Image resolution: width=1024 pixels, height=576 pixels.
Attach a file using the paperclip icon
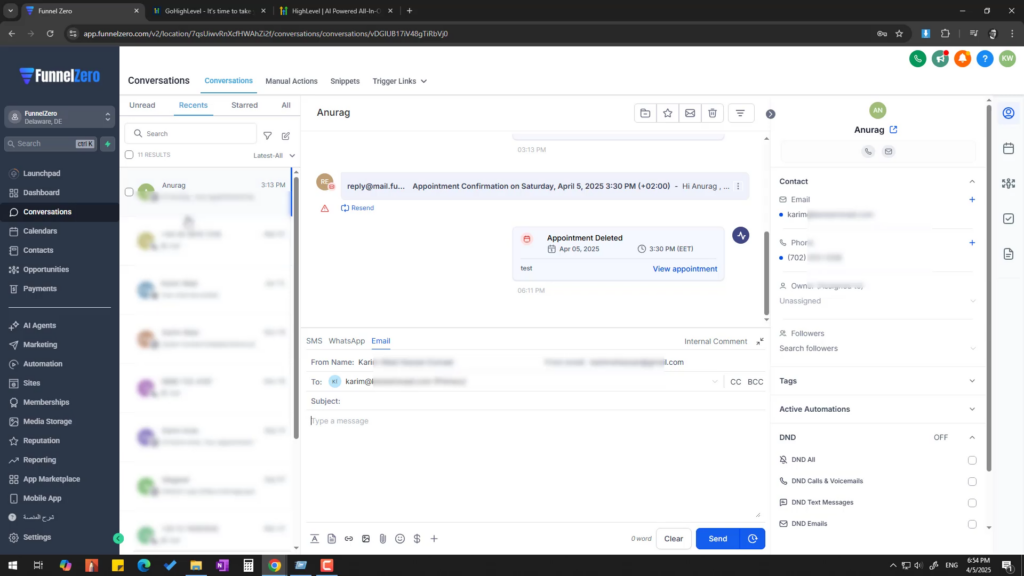pos(383,539)
